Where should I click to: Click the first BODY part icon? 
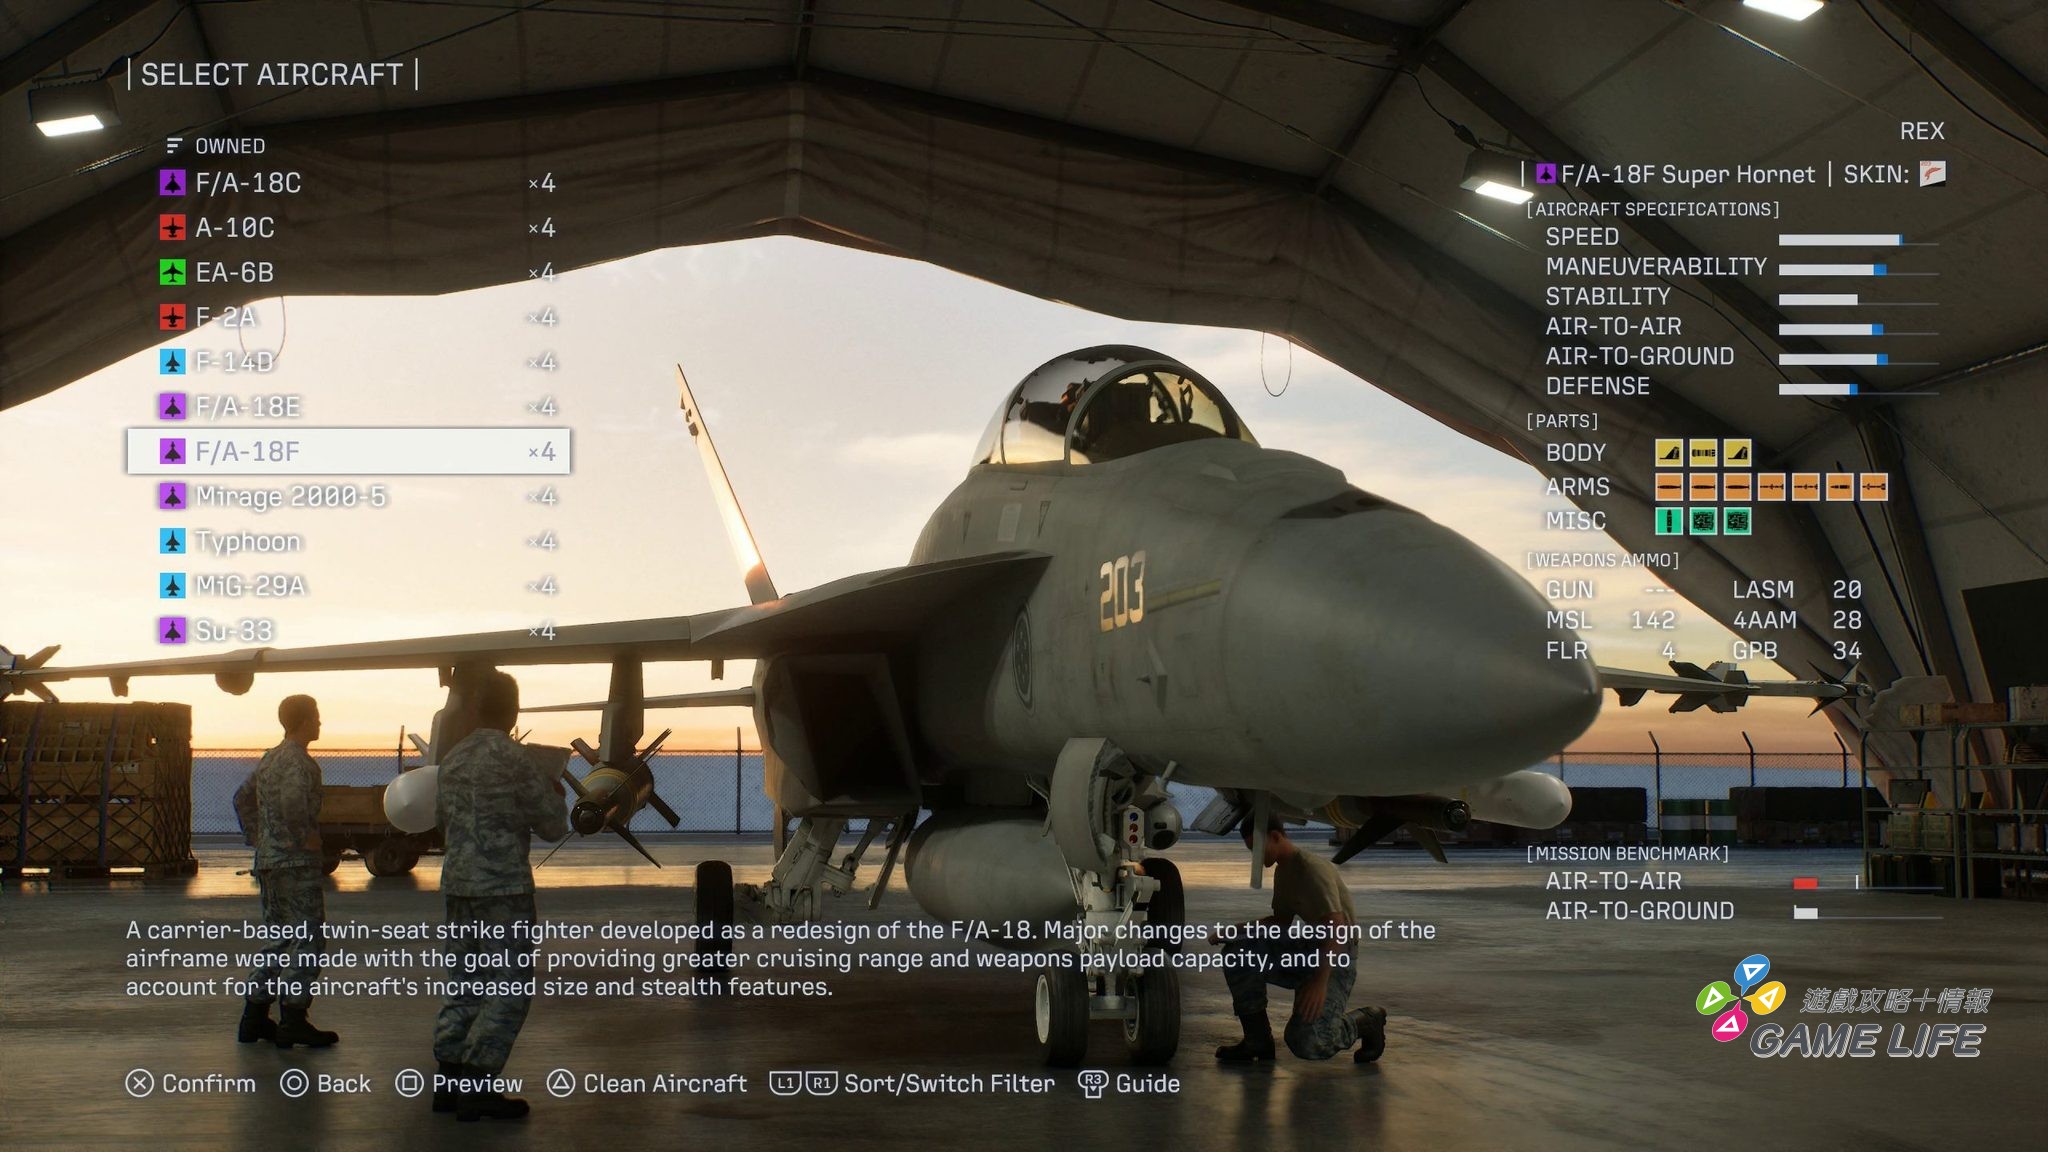[x=1669, y=453]
